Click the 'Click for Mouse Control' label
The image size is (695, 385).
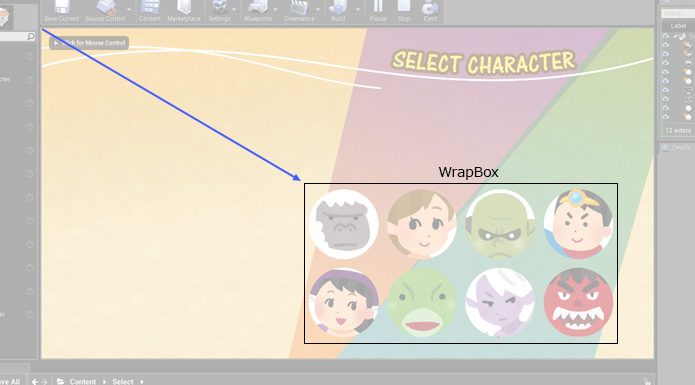[89, 43]
